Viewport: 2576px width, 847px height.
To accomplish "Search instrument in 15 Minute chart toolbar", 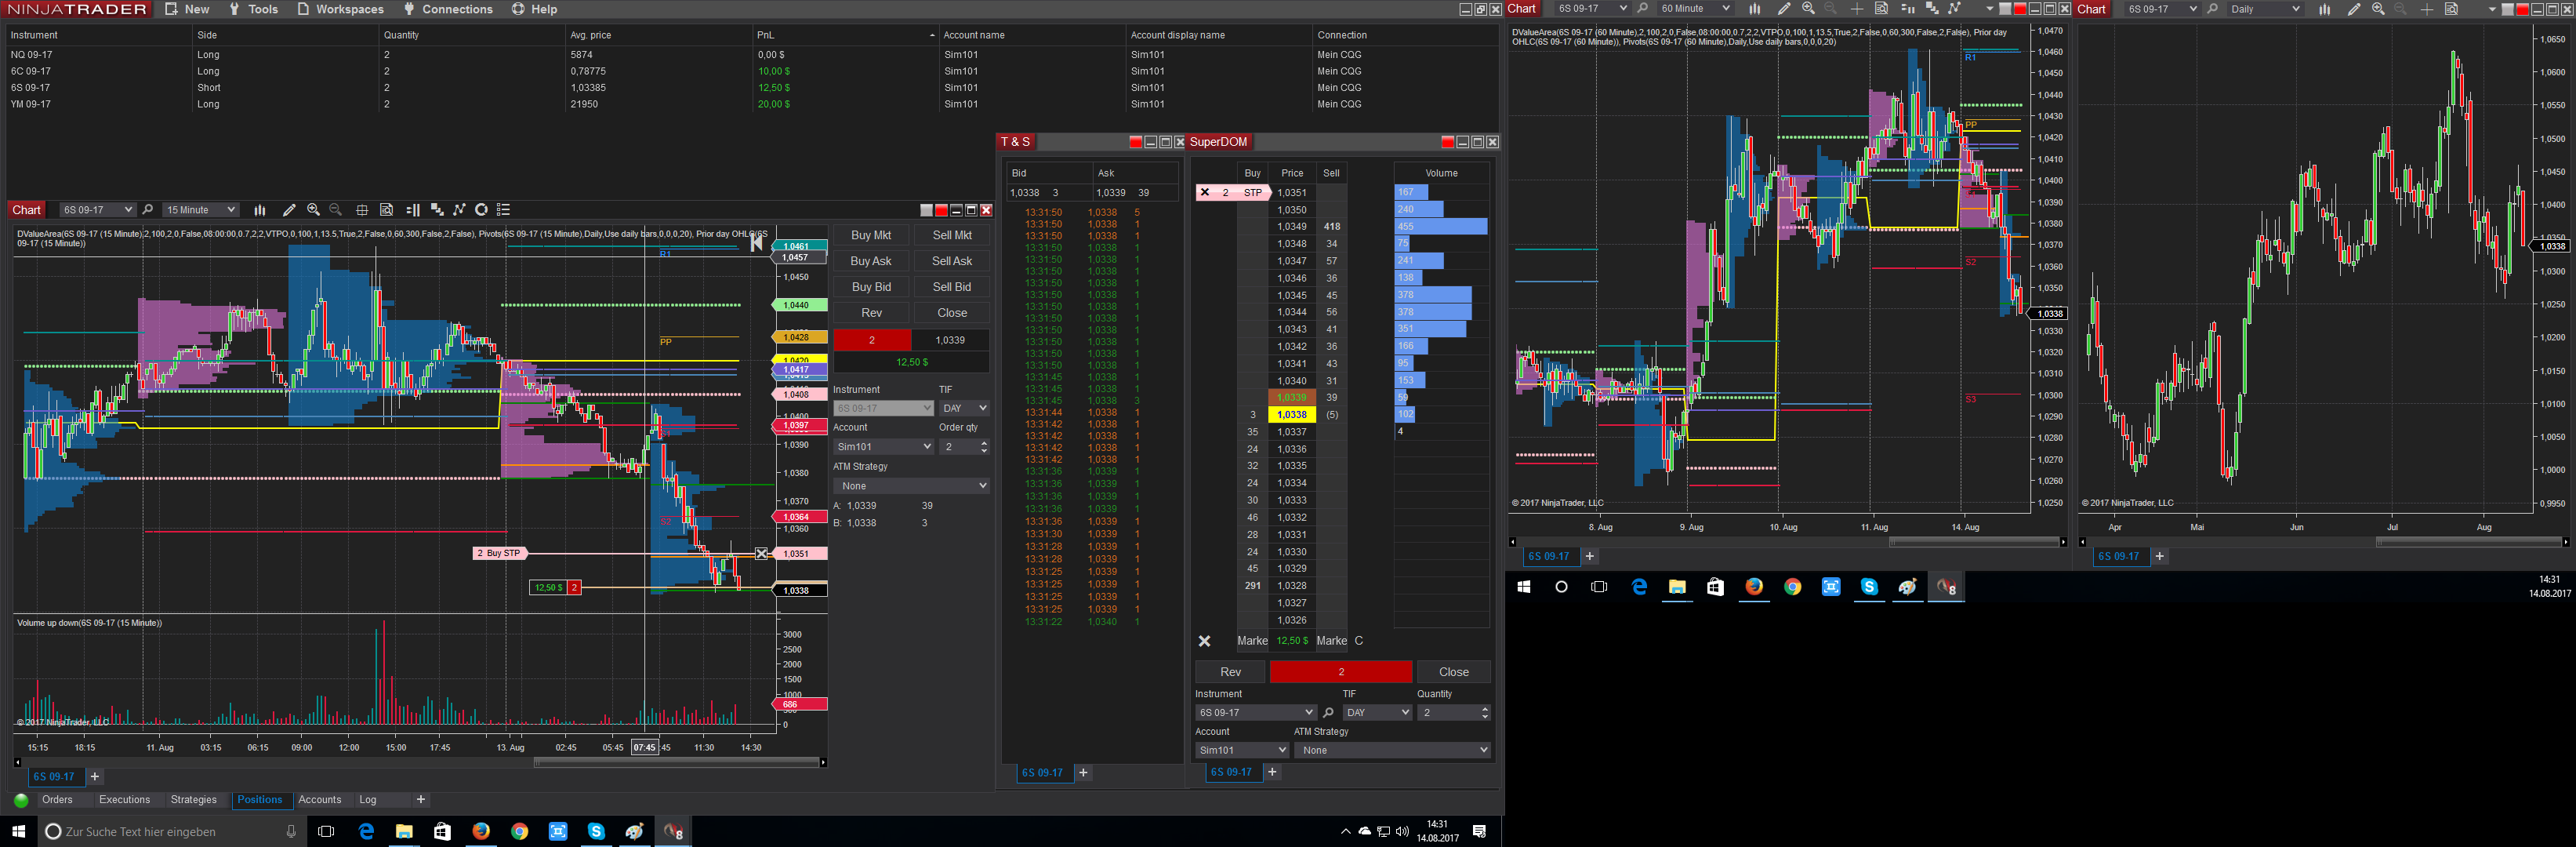I will (x=148, y=210).
